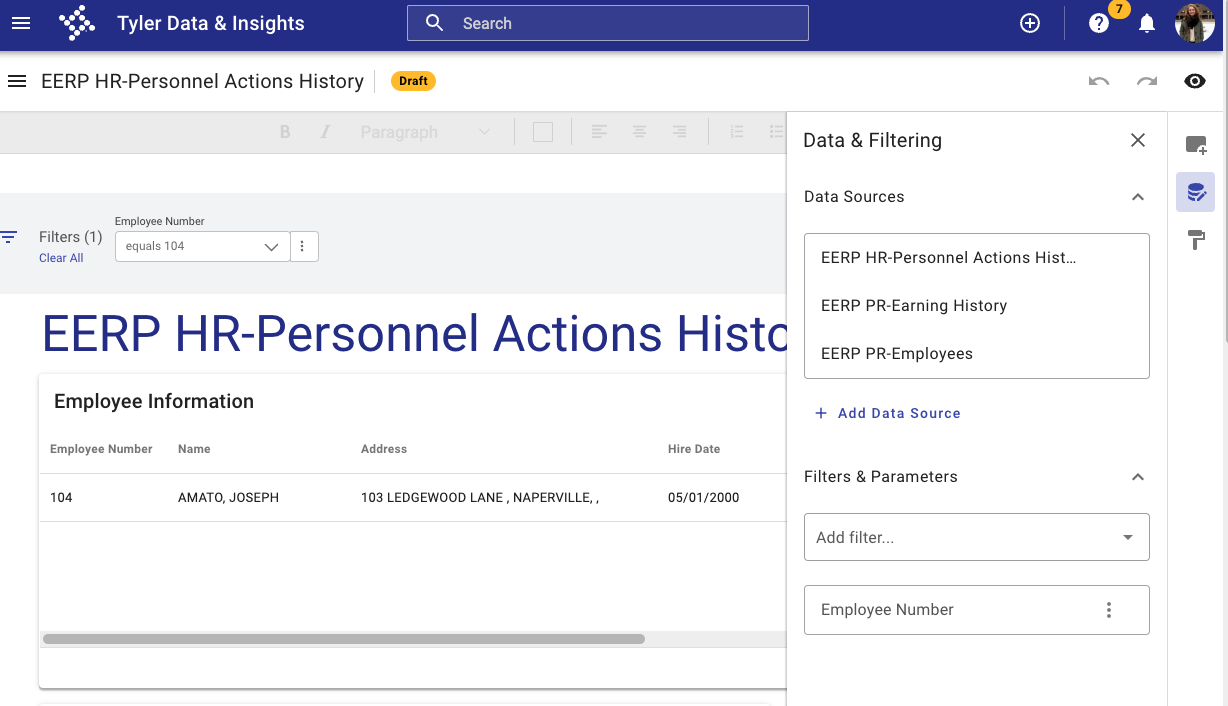Viewport: 1228px width, 706px height.
Task: Align text right
Action: click(x=679, y=132)
